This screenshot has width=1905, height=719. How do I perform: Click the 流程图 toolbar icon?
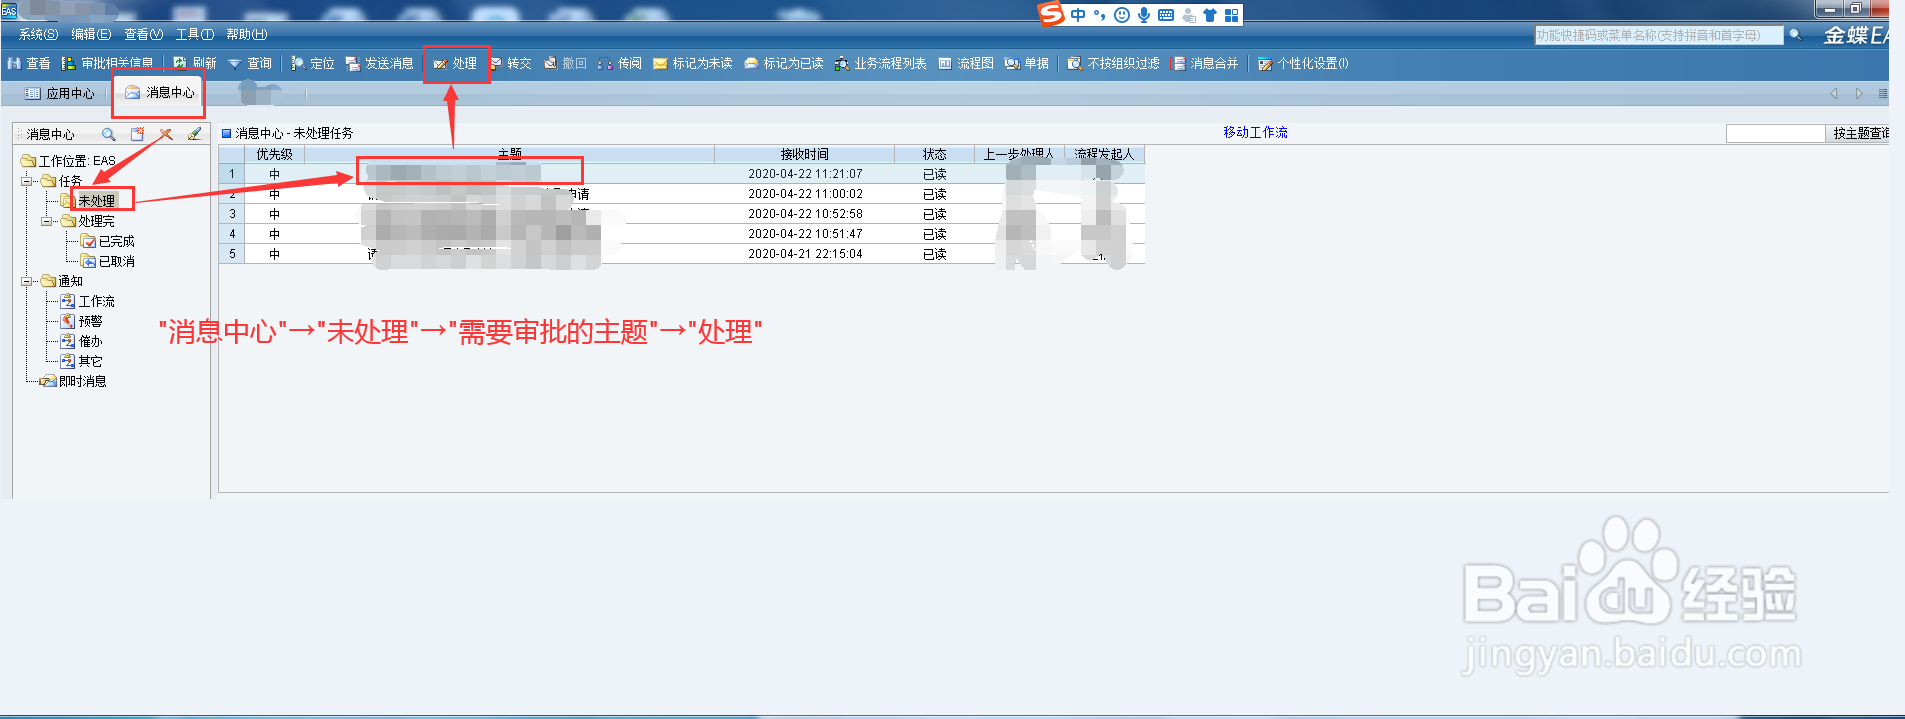[x=945, y=63]
